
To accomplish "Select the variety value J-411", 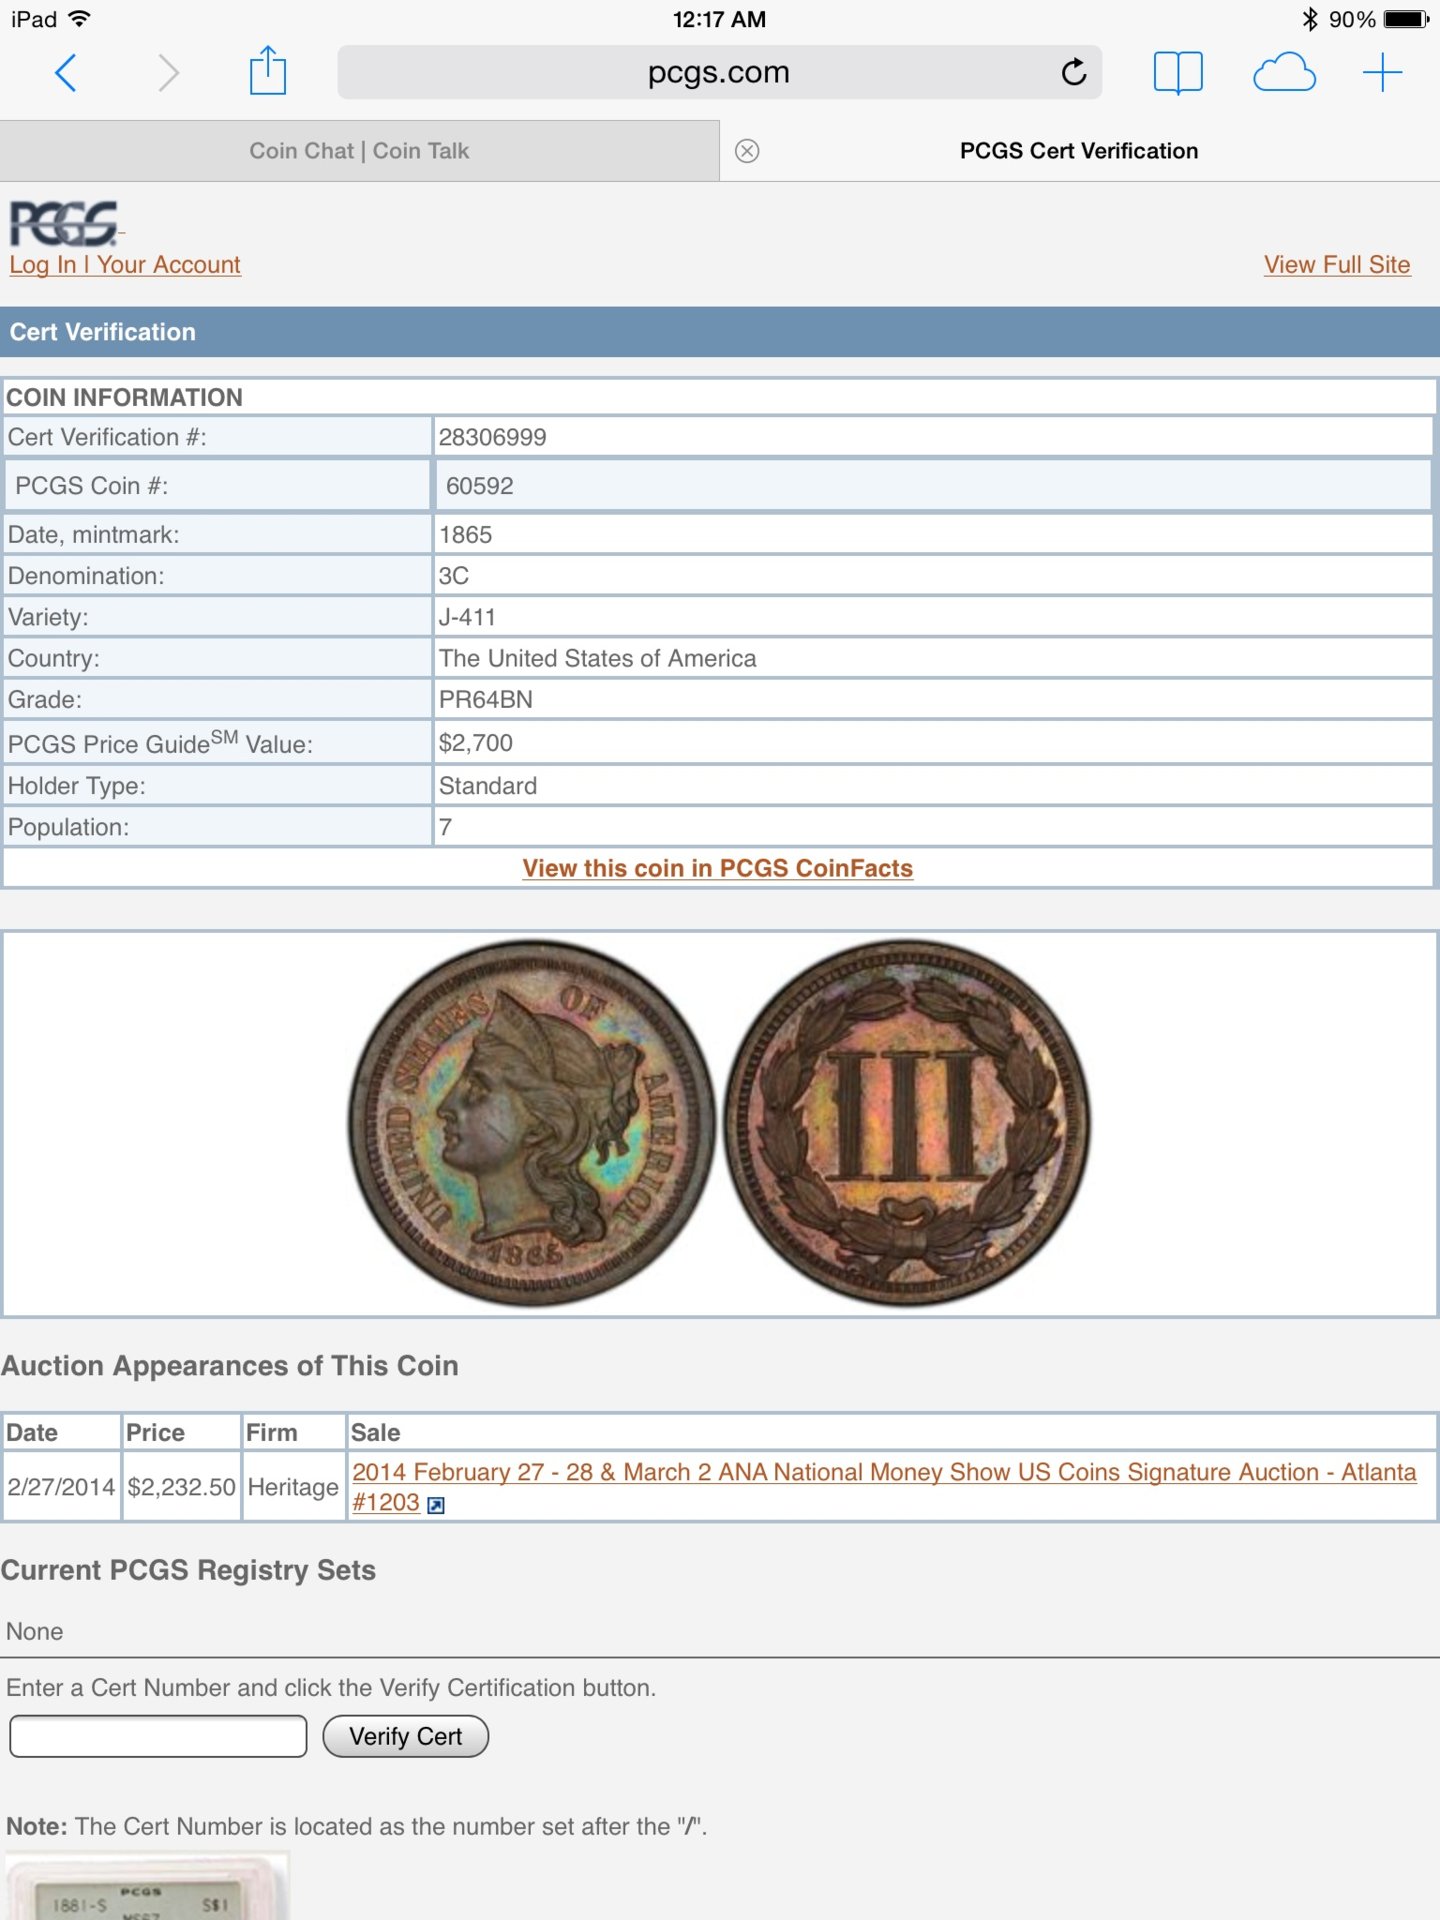I will 467,617.
